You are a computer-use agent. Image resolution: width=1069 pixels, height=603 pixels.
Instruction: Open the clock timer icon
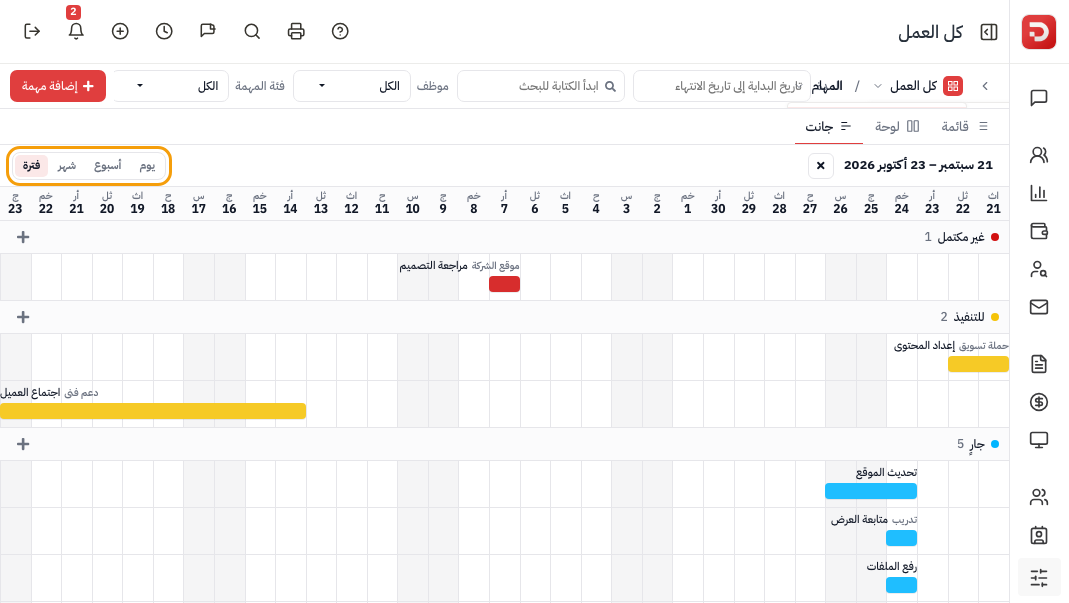click(164, 31)
